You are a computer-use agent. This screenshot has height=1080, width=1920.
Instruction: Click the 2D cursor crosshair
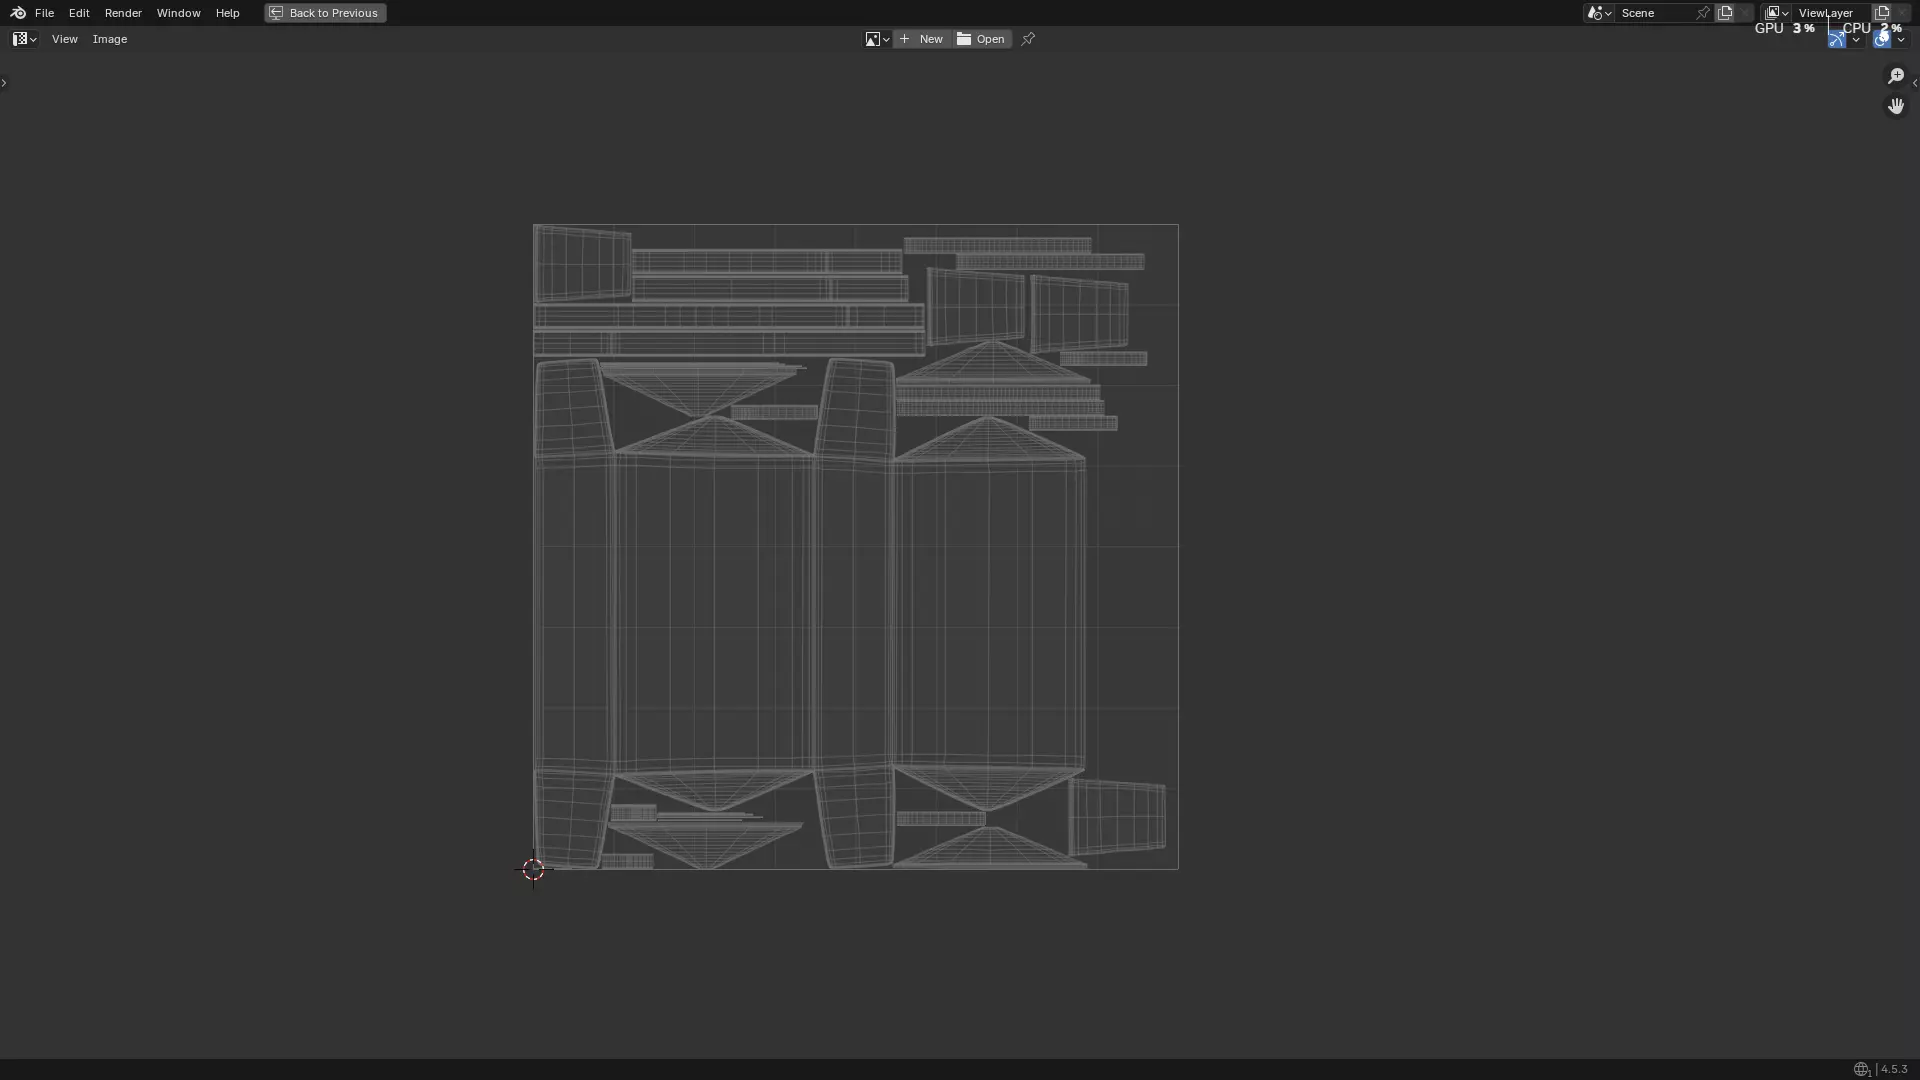533,869
